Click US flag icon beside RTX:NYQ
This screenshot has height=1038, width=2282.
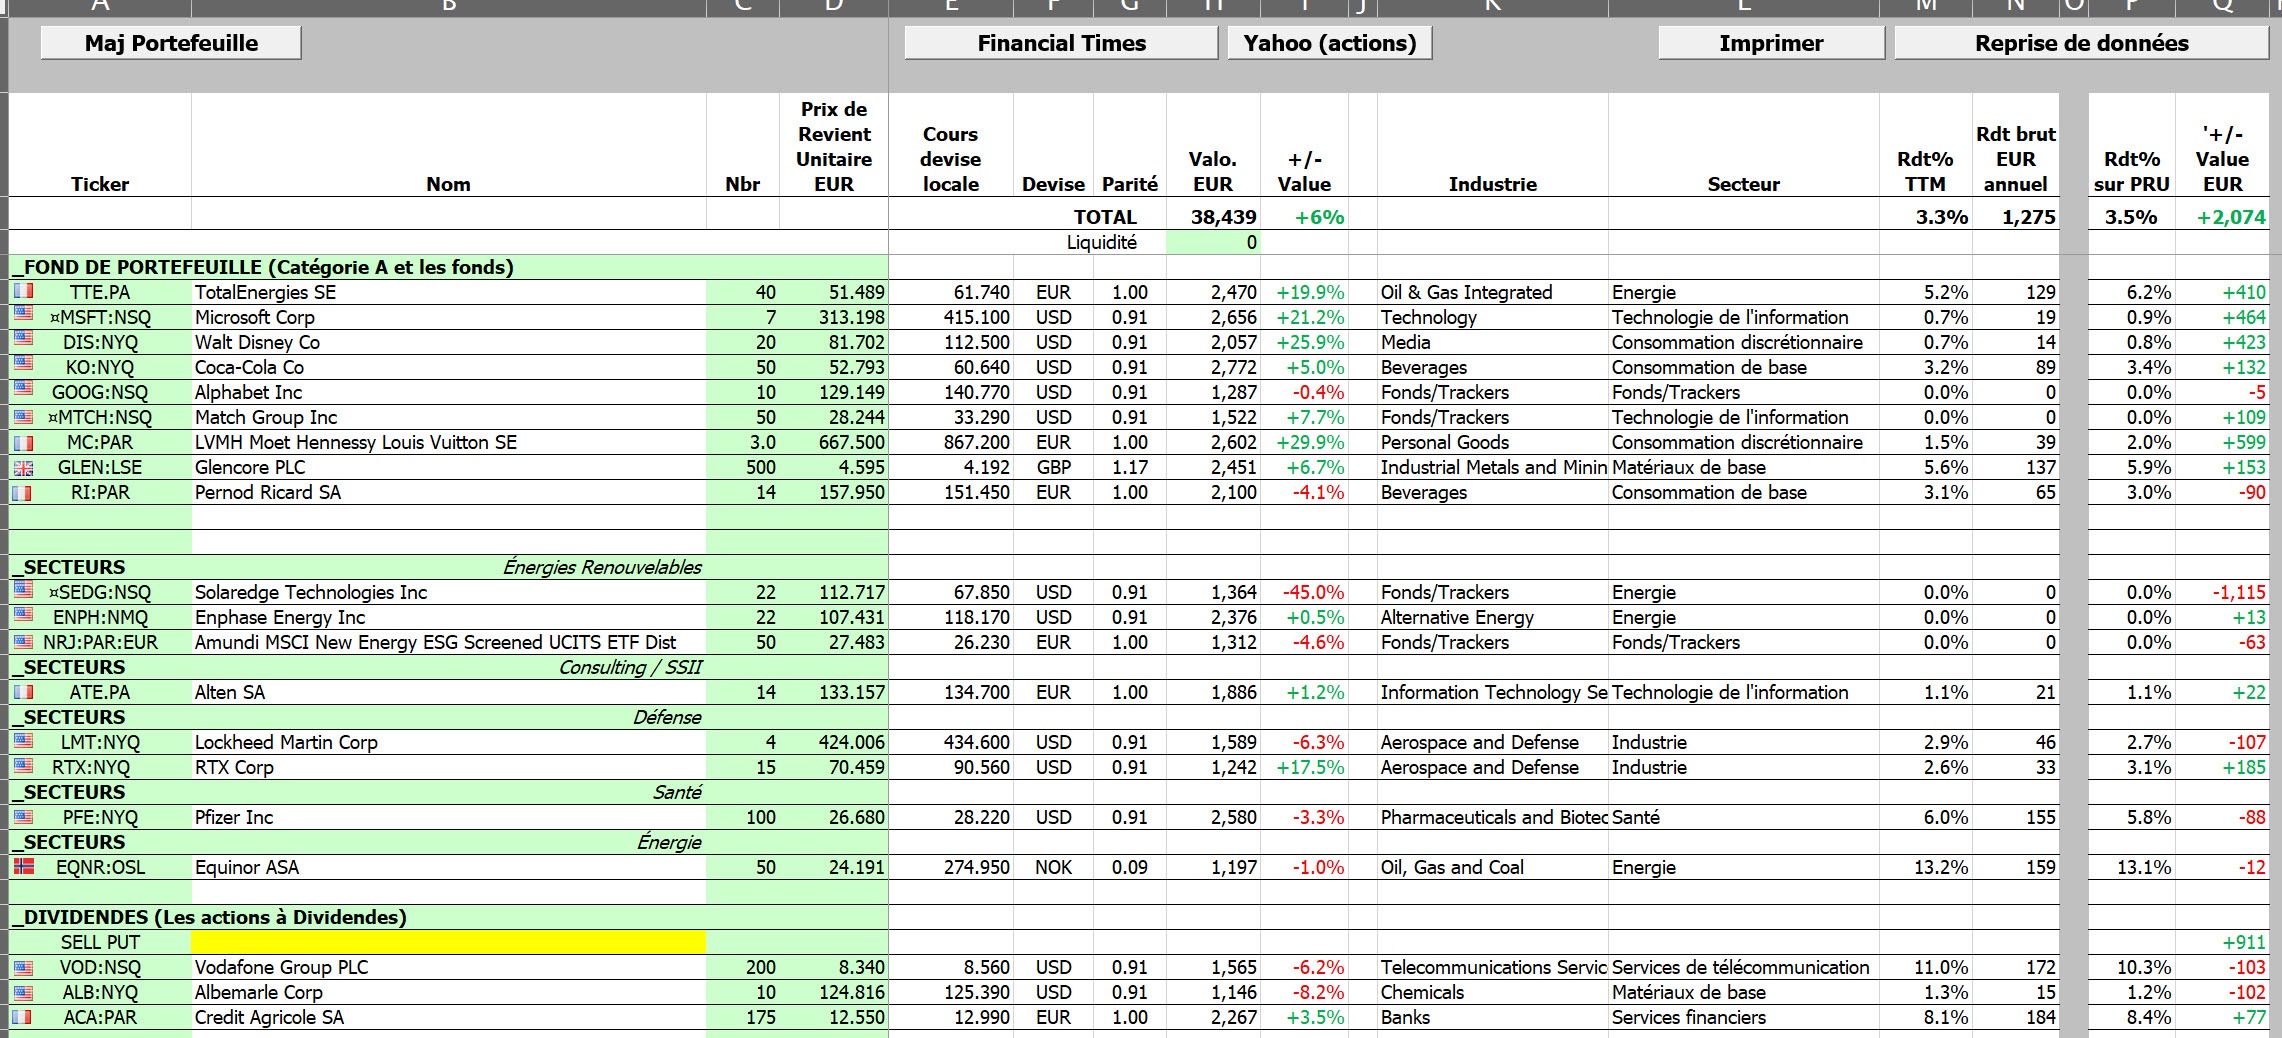point(23,766)
